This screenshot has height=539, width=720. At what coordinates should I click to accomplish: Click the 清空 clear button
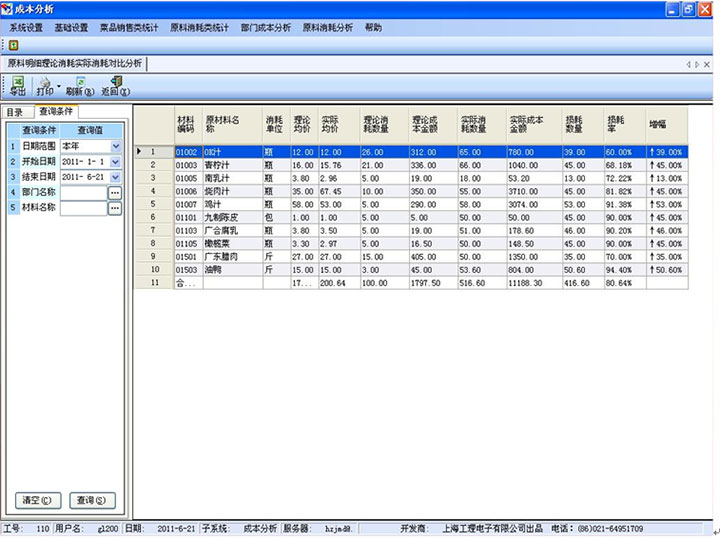coord(38,500)
